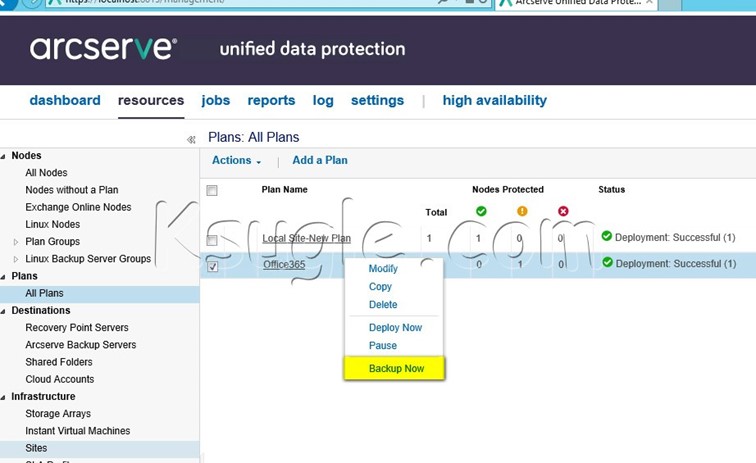Open Exchange Online Nodes
This screenshot has height=463, width=756.
(78, 207)
